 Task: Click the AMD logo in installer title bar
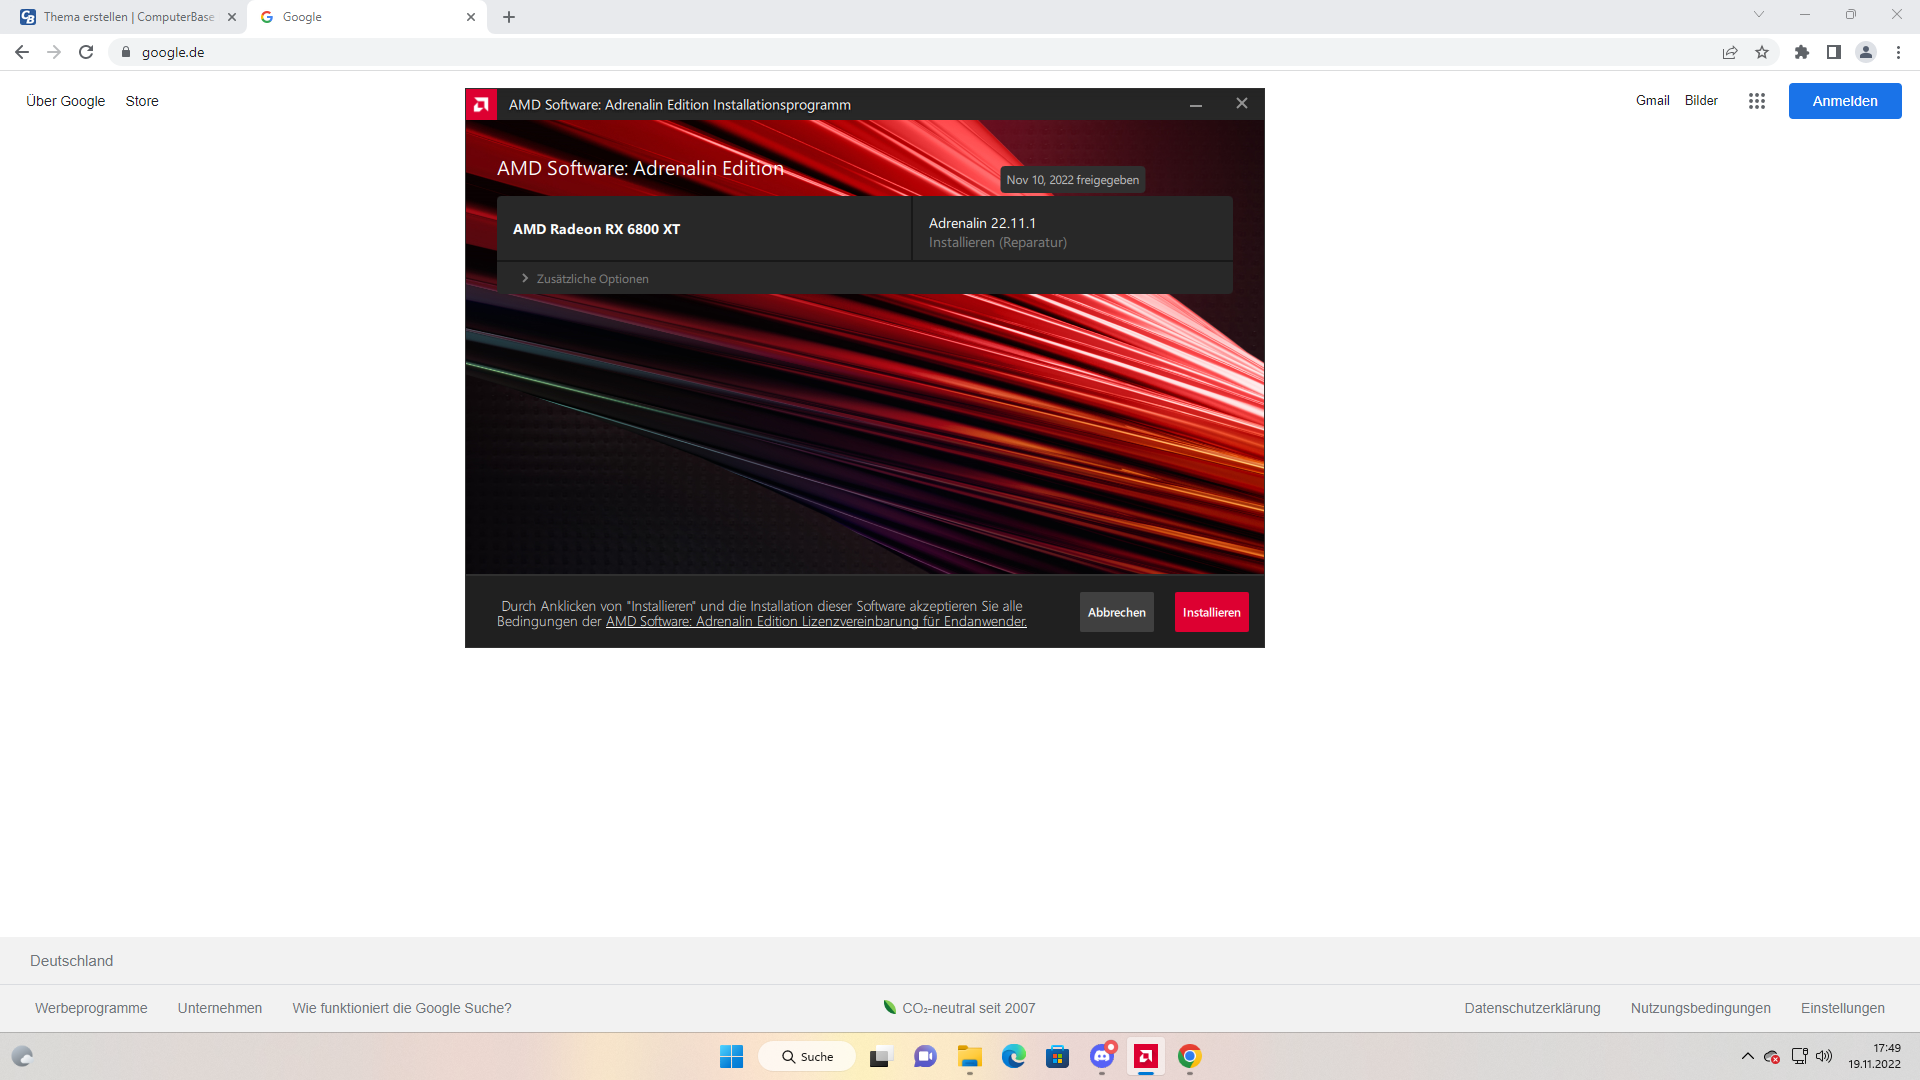click(481, 104)
